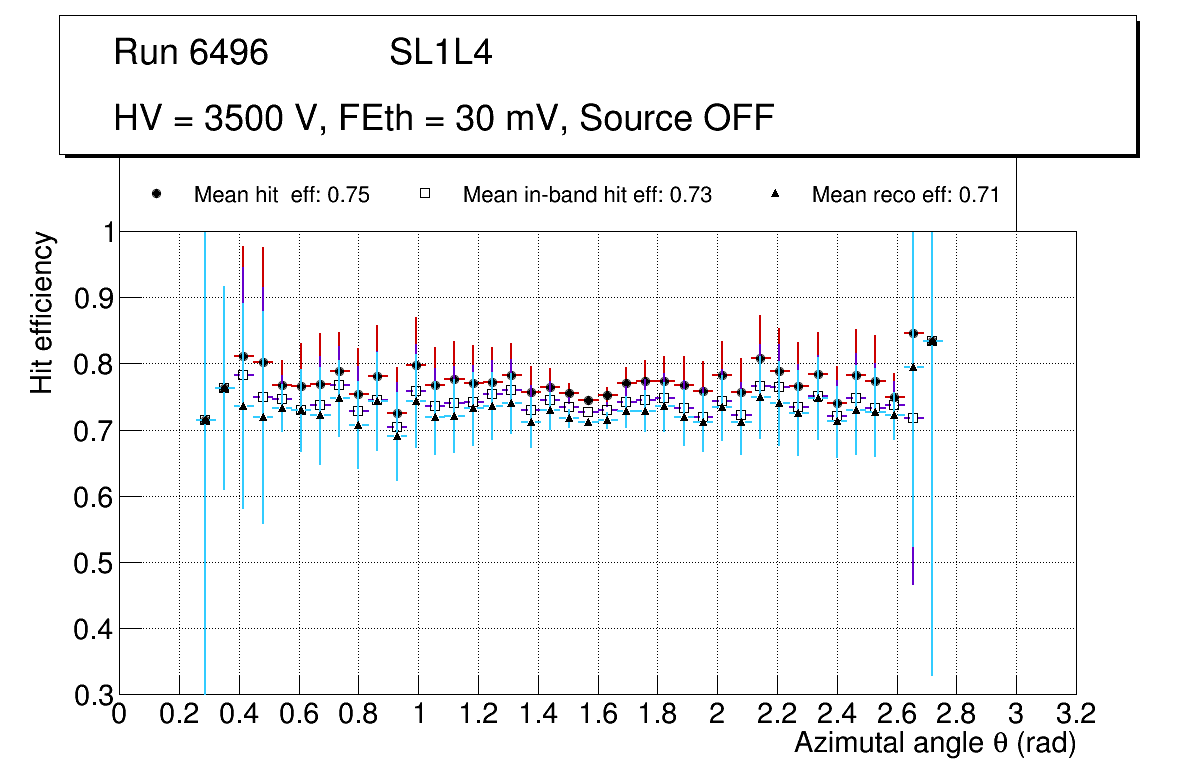Click the 'HV = 3500 V' settings line

[444, 118]
